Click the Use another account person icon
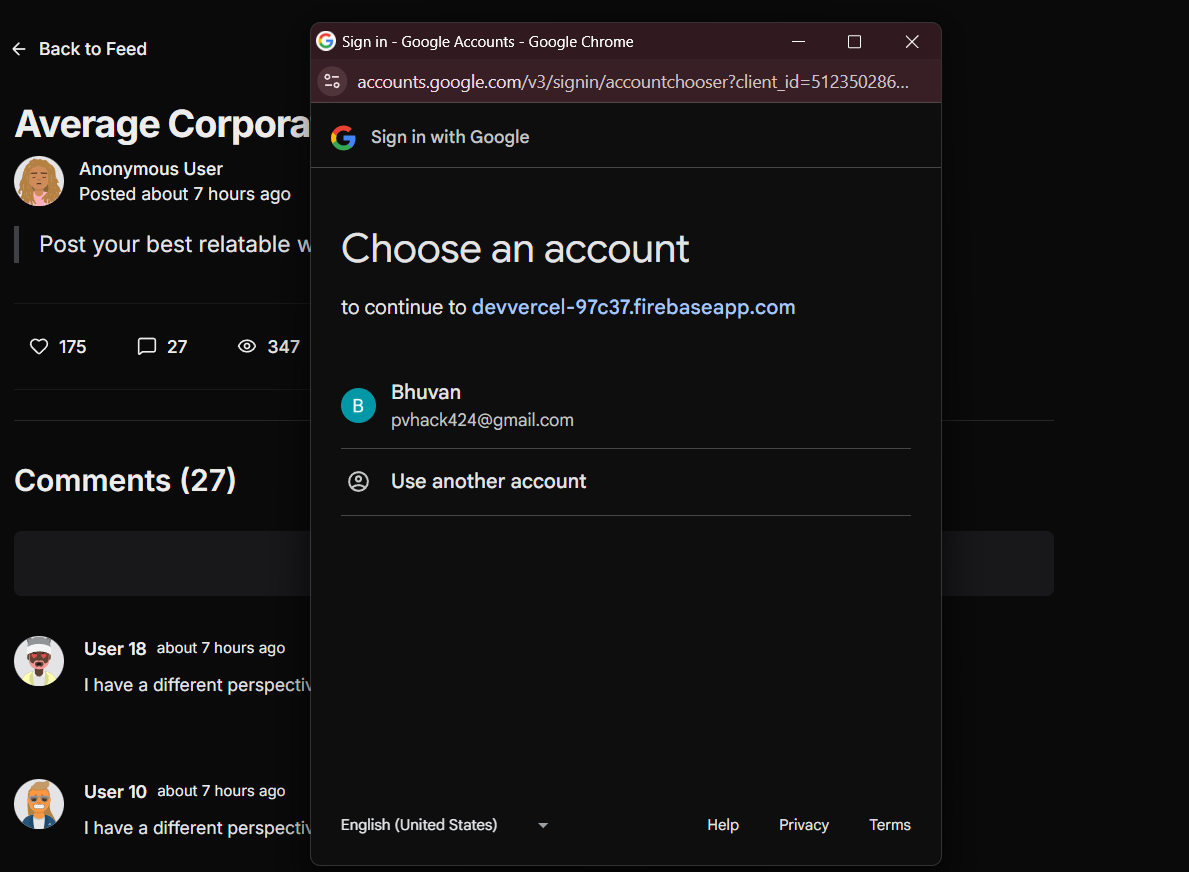 [x=358, y=481]
